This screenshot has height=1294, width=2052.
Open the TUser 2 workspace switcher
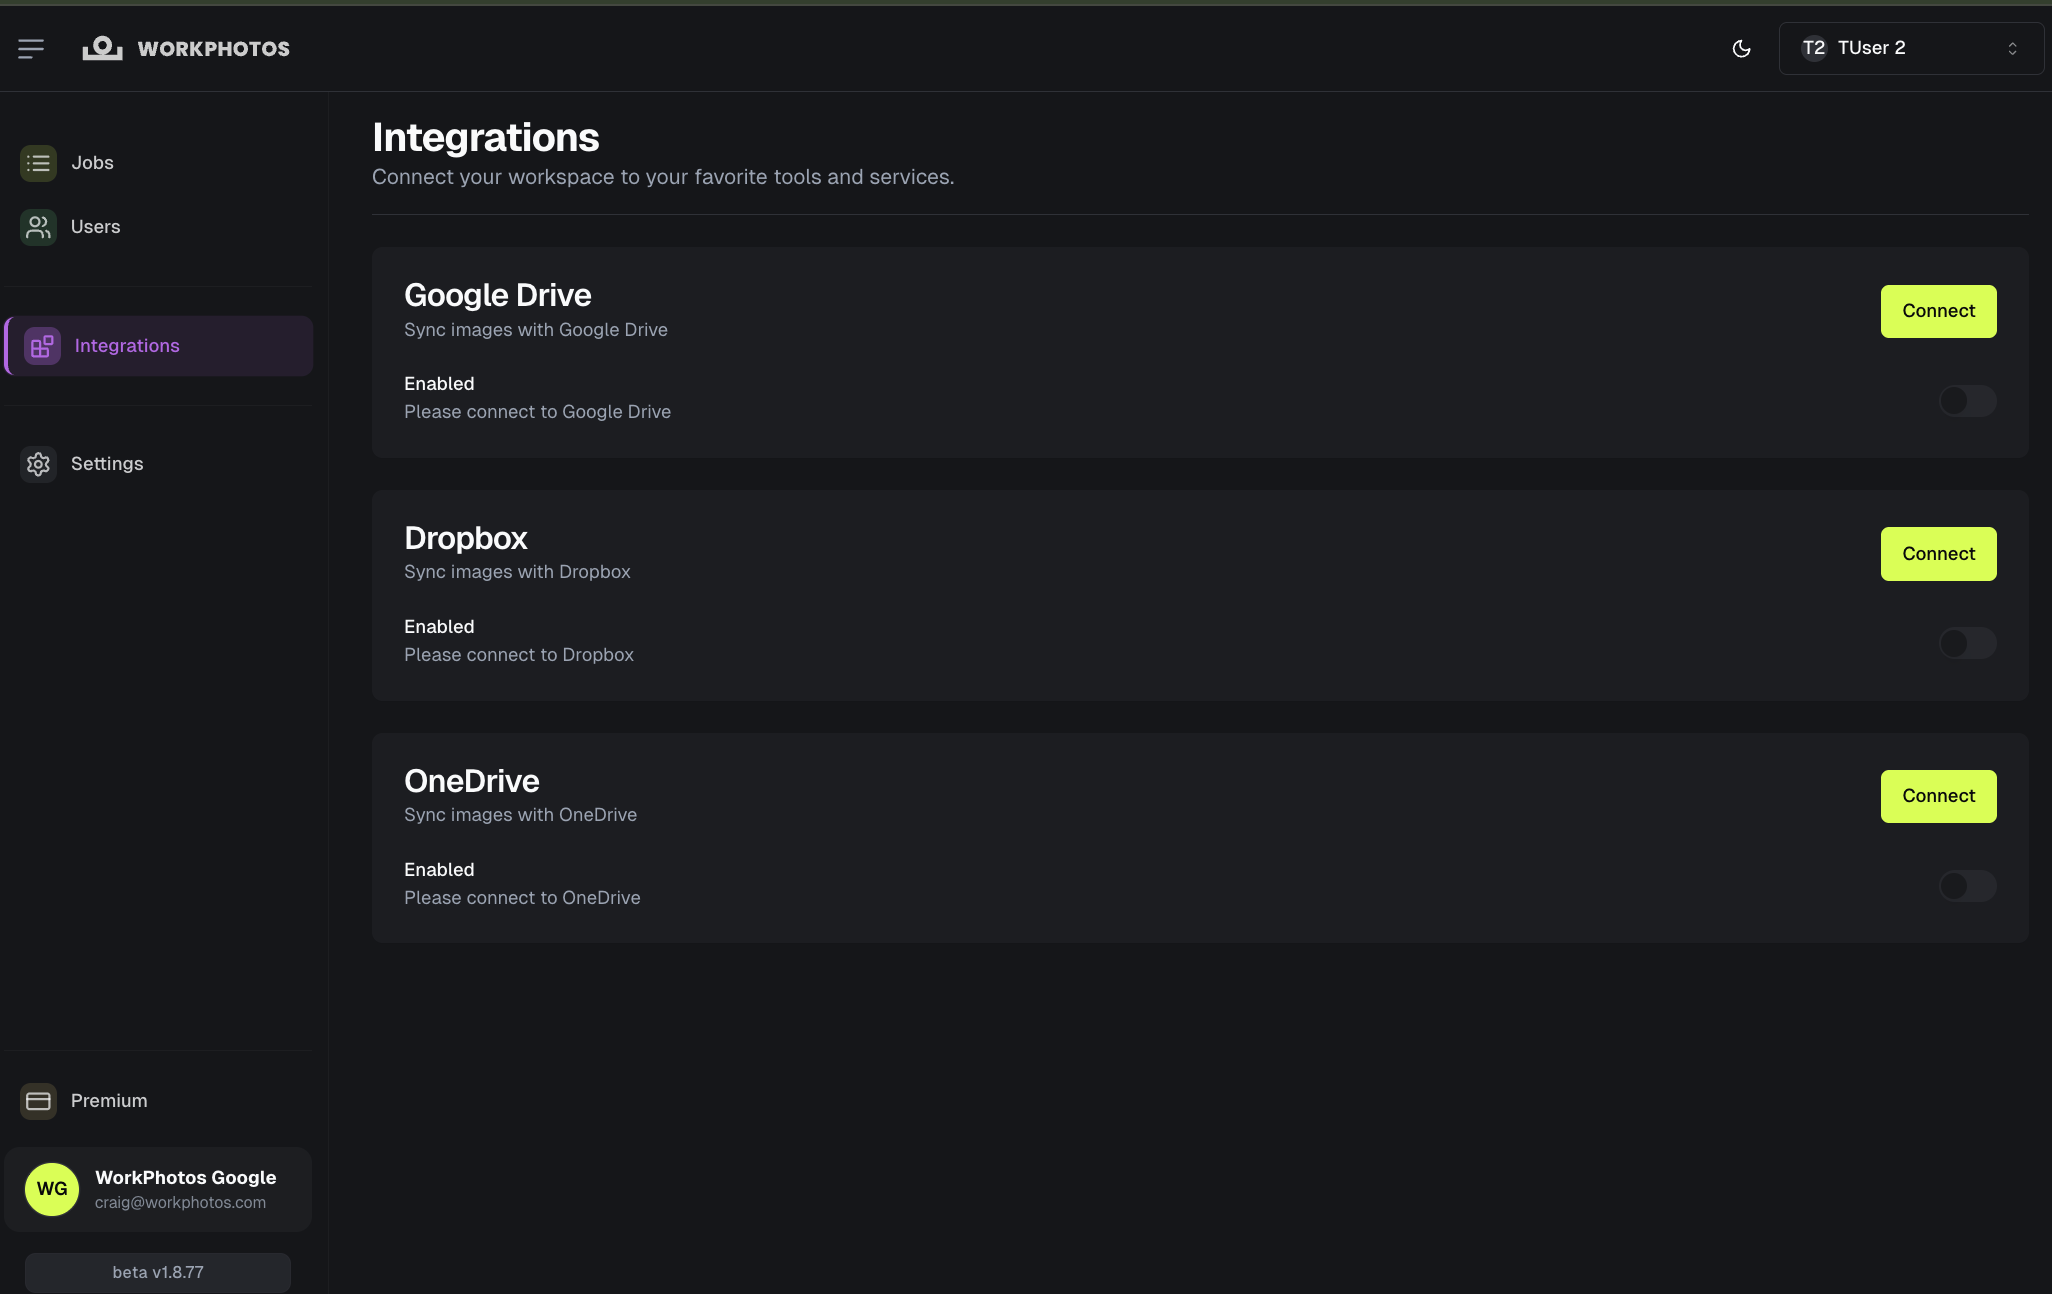1911,48
